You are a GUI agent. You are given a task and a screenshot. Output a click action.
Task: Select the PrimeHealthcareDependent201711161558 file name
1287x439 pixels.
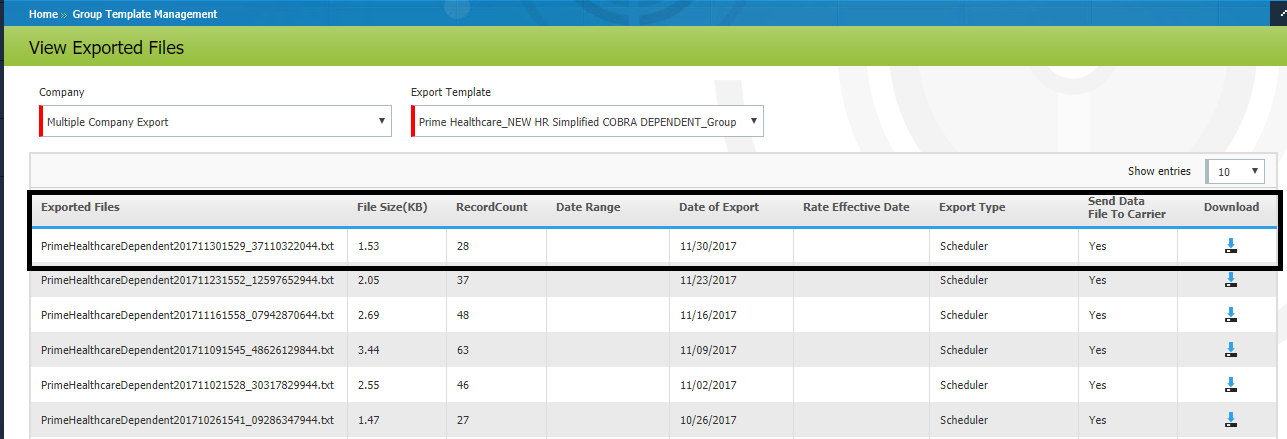point(187,316)
